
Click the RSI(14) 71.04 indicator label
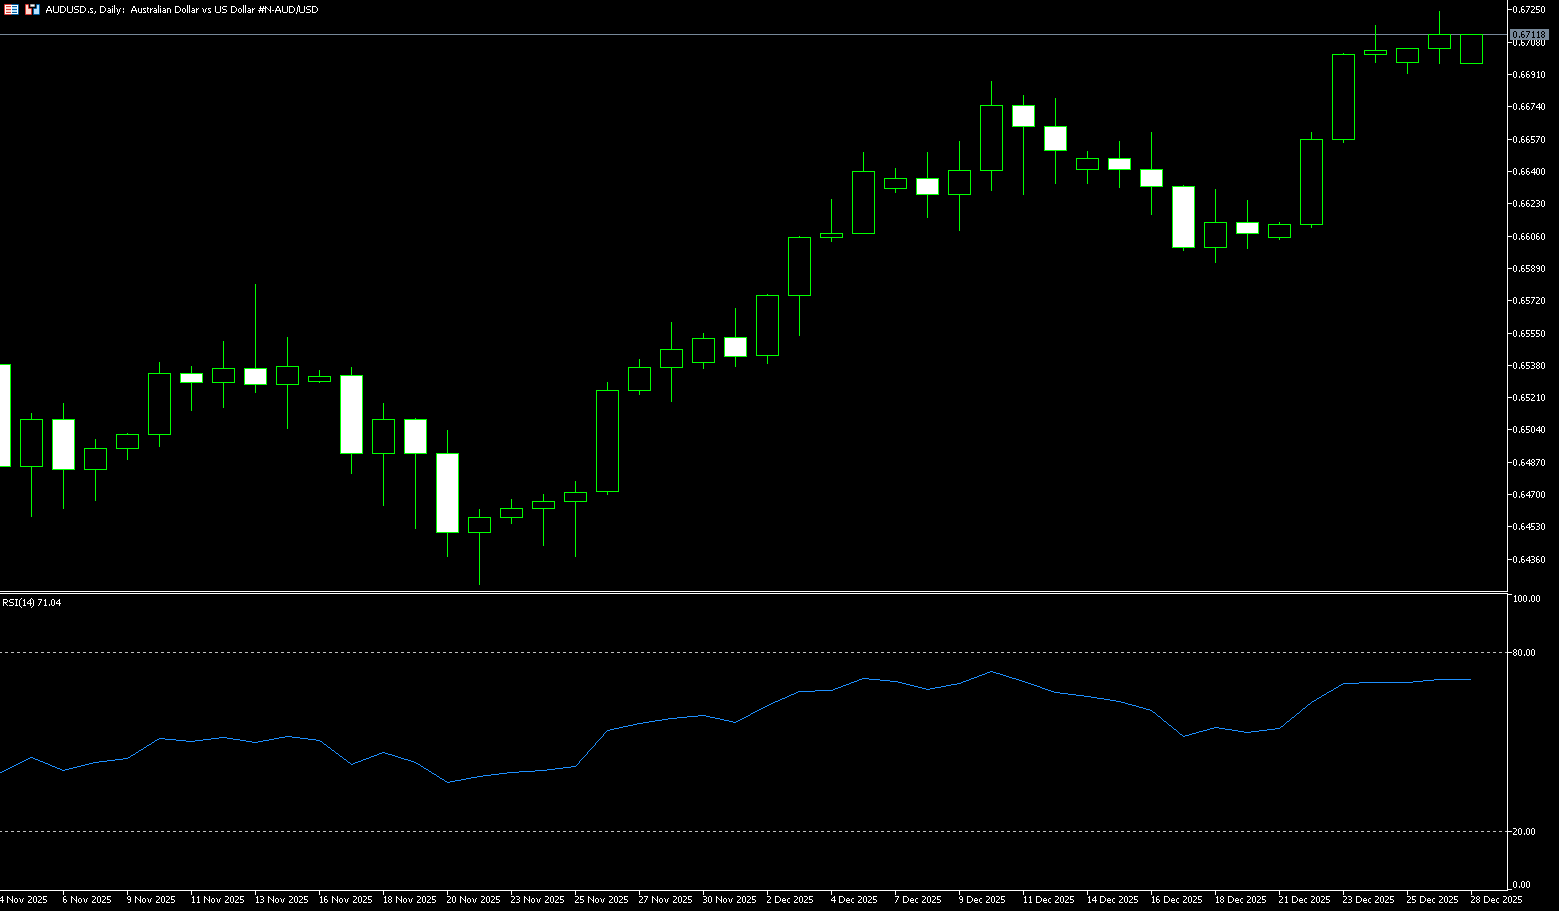pos(32,603)
